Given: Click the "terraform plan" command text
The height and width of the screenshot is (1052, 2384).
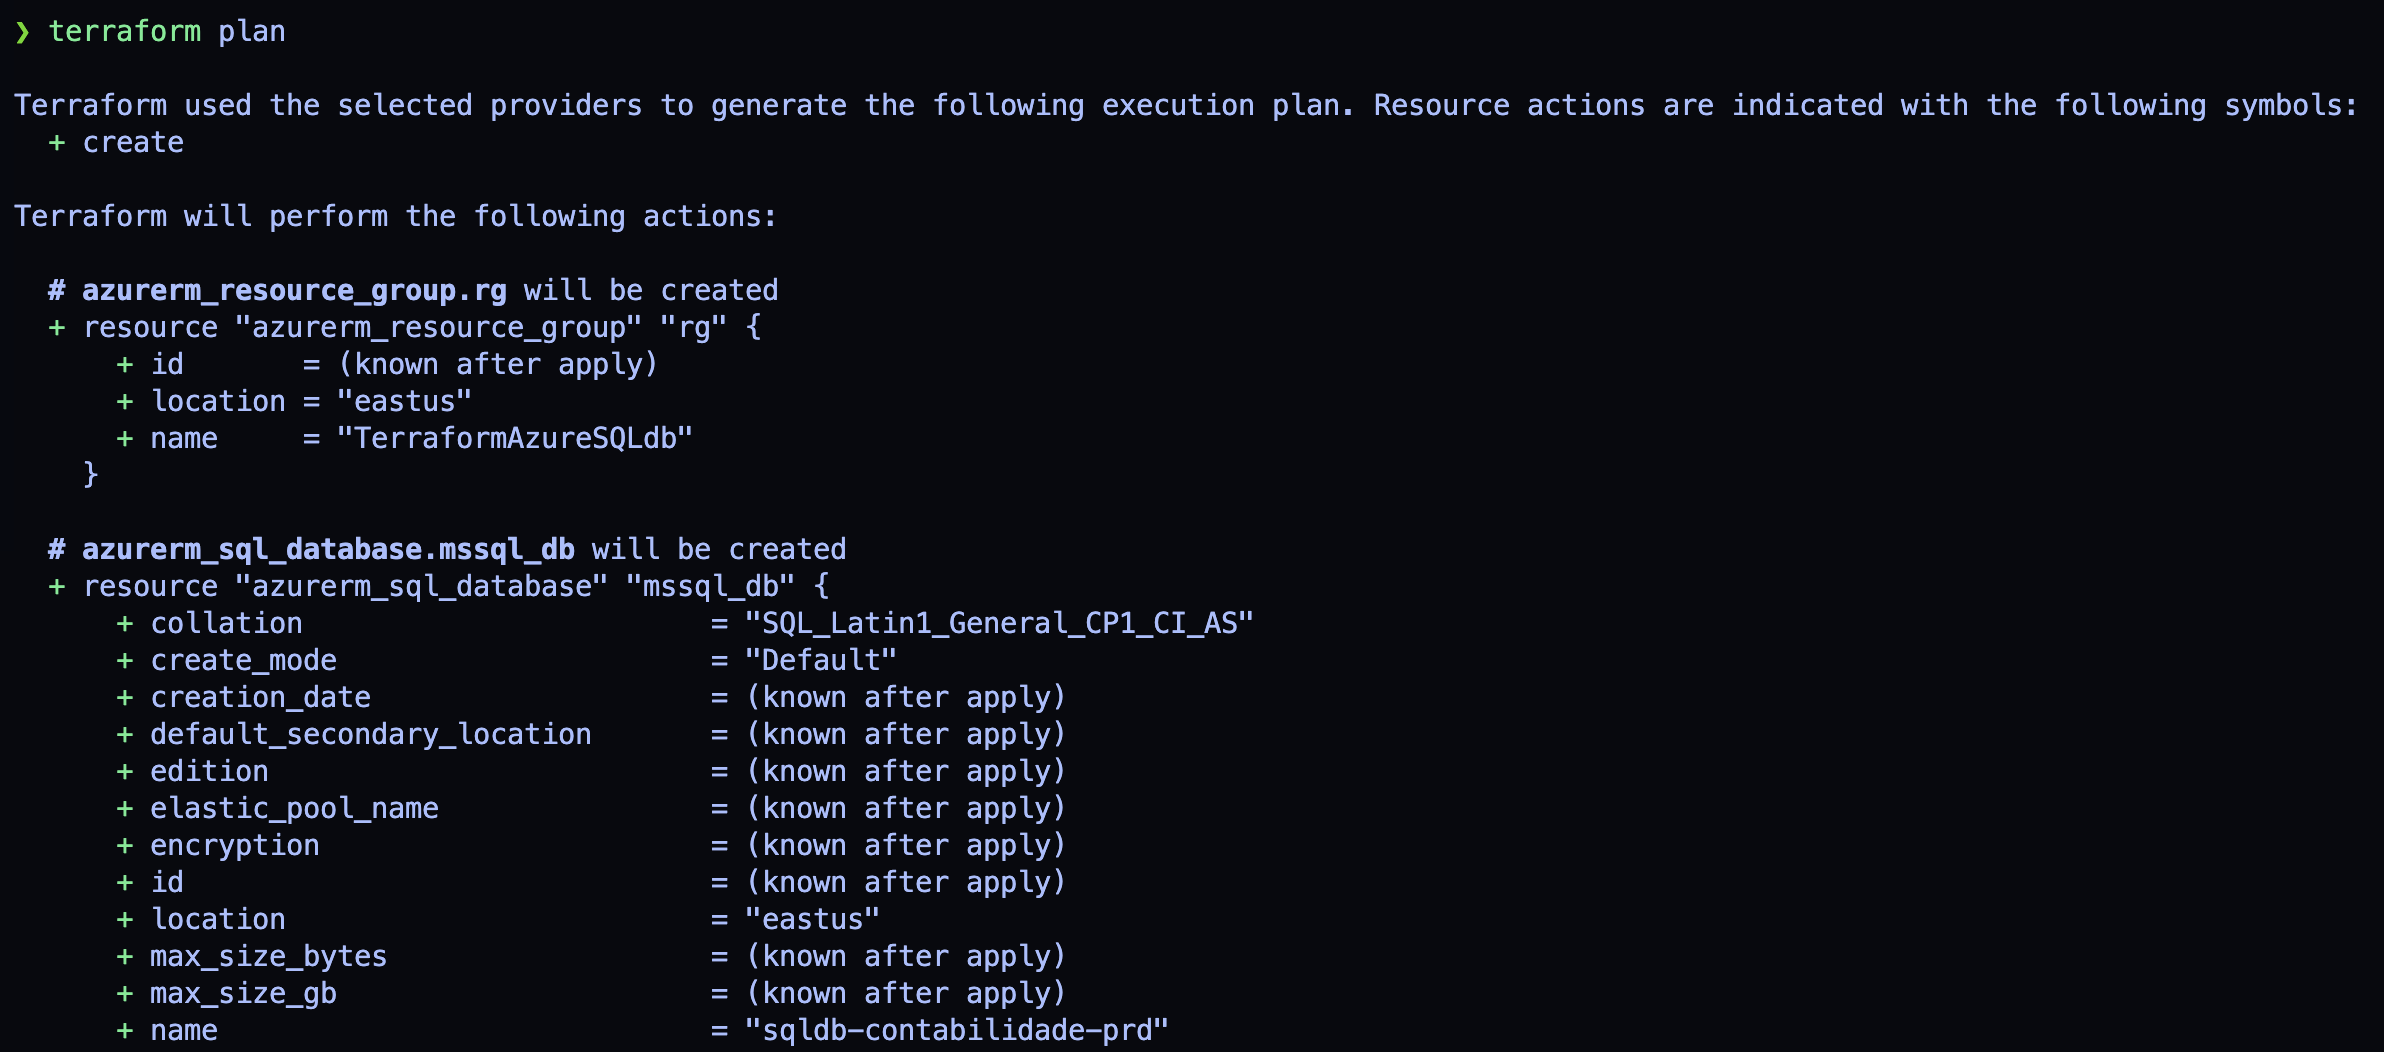Looking at the screenshot, I should coord(167,32).
